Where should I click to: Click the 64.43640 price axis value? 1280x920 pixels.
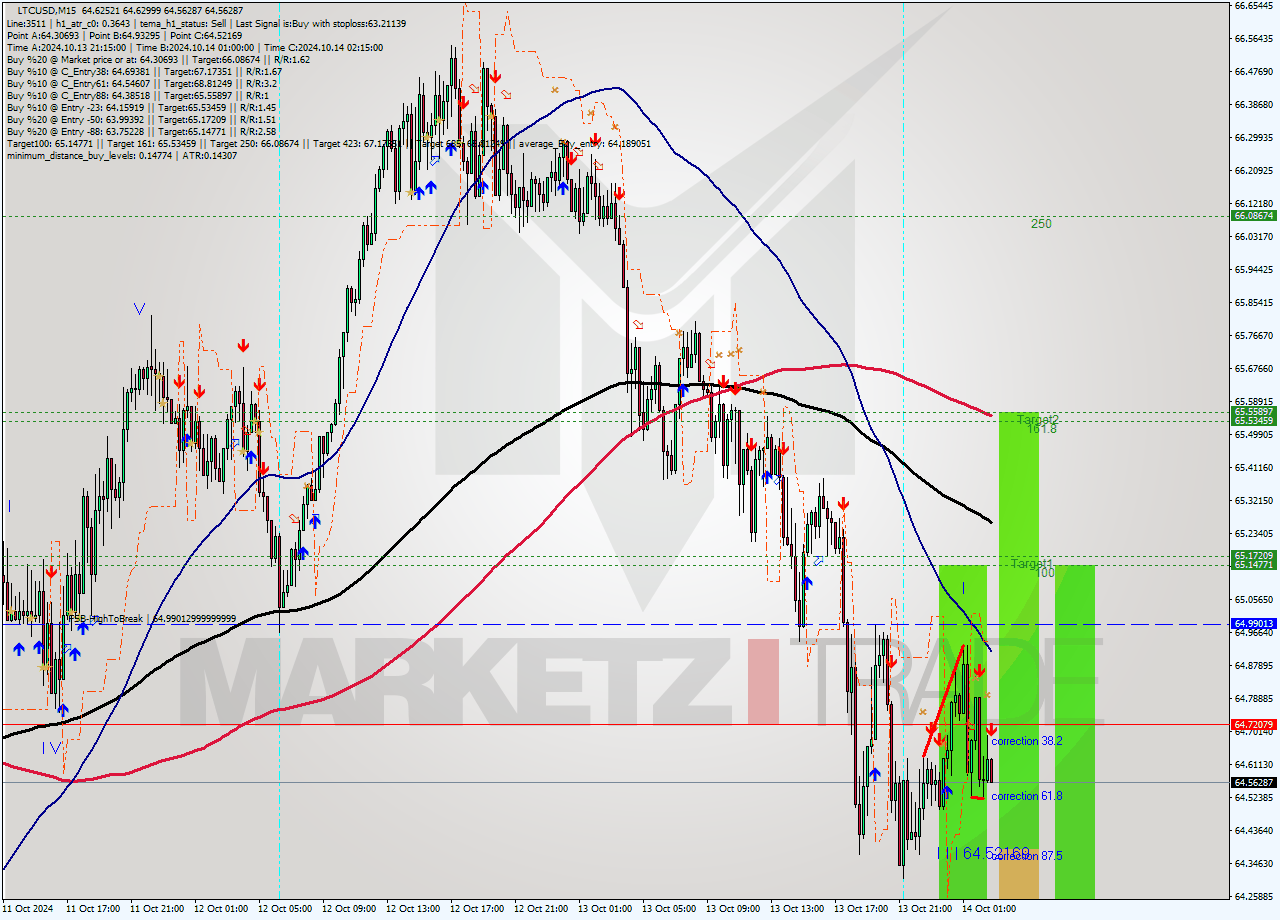tap(1253, 830)
